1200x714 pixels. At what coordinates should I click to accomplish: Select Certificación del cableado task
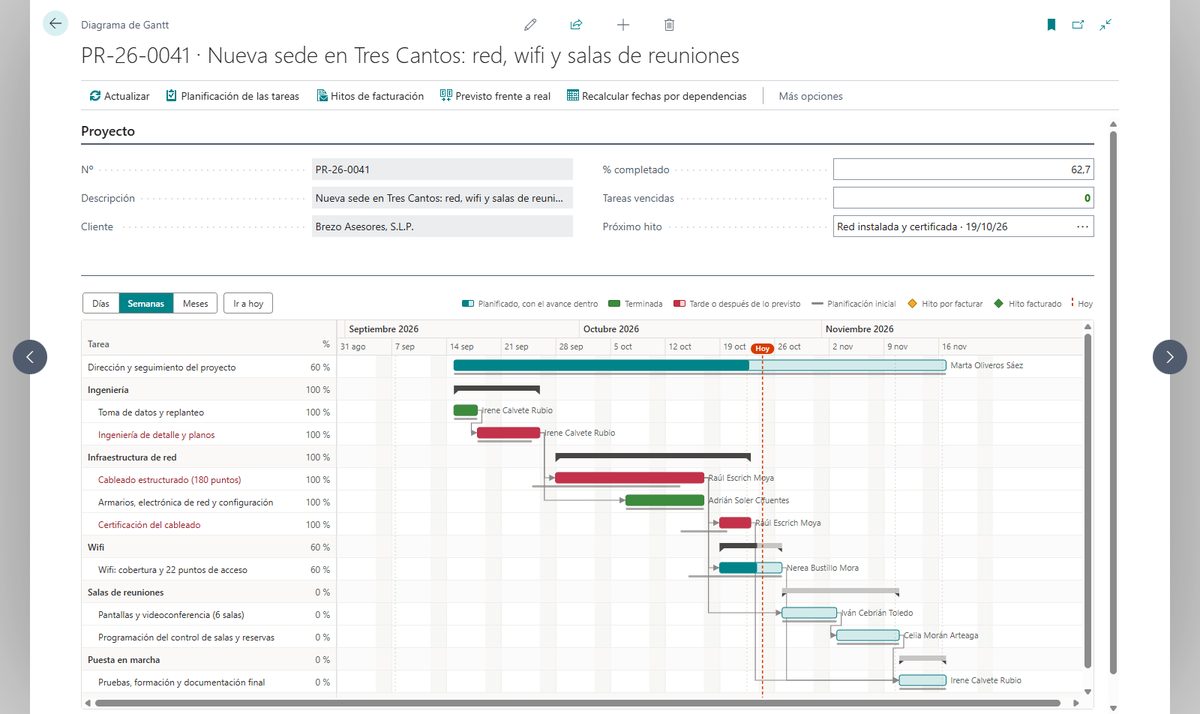(209, 525)
